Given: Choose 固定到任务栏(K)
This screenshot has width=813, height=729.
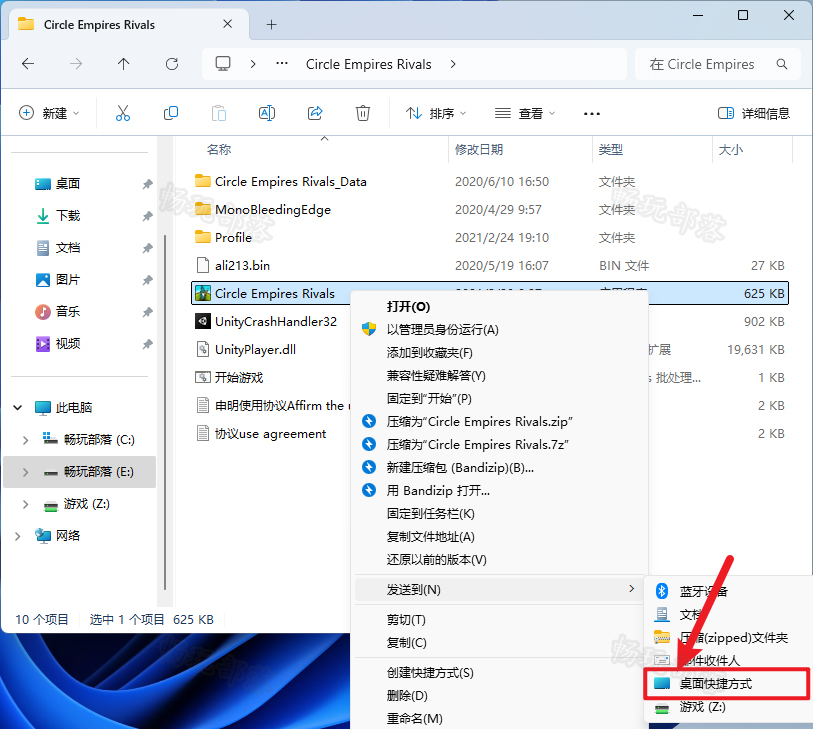Looking at the screenshot, I should tap(501, 513).
